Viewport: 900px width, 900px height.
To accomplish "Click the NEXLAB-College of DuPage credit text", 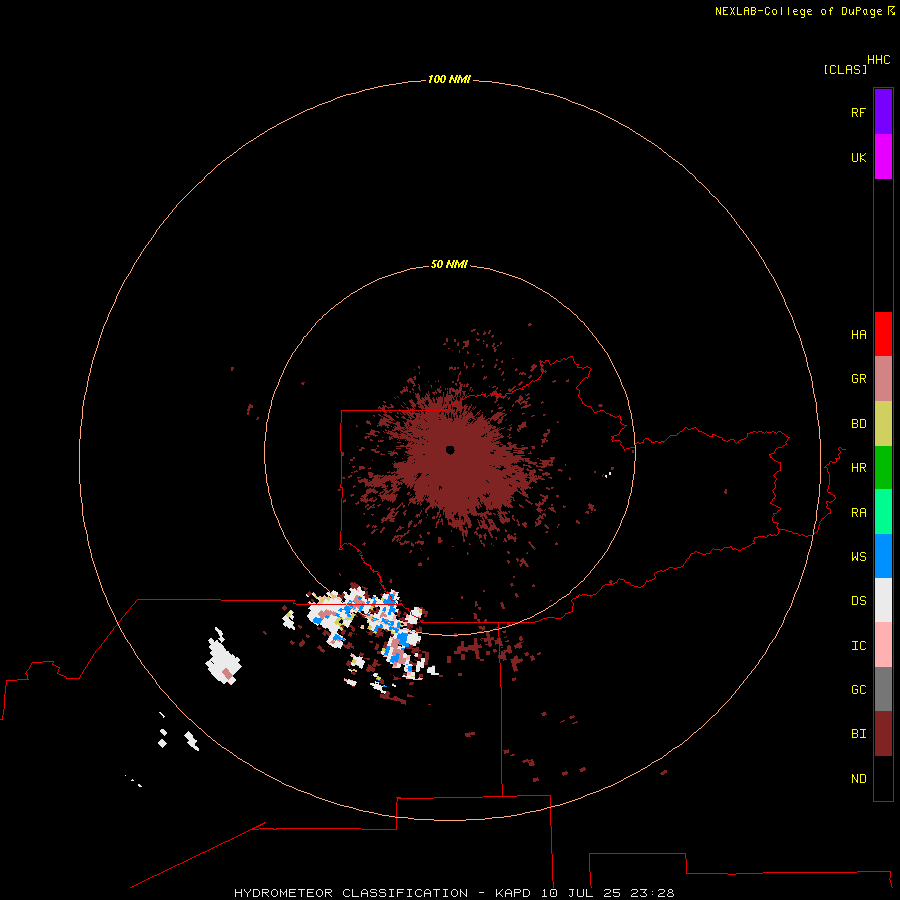I will click(x=798, y=11).
